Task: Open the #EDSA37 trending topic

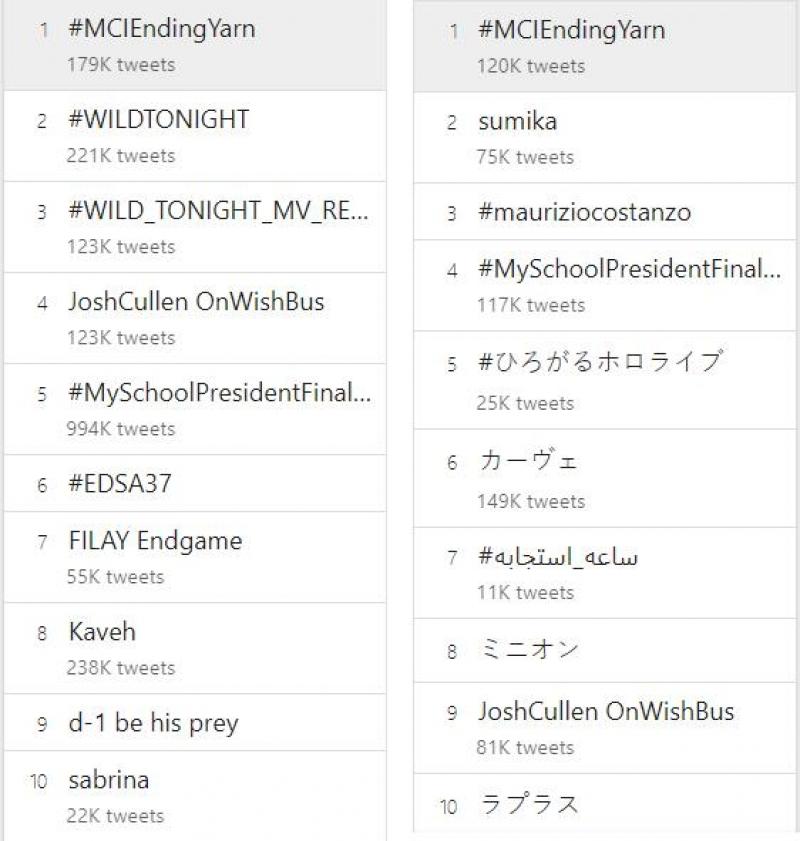Action: tap(120, 484)
